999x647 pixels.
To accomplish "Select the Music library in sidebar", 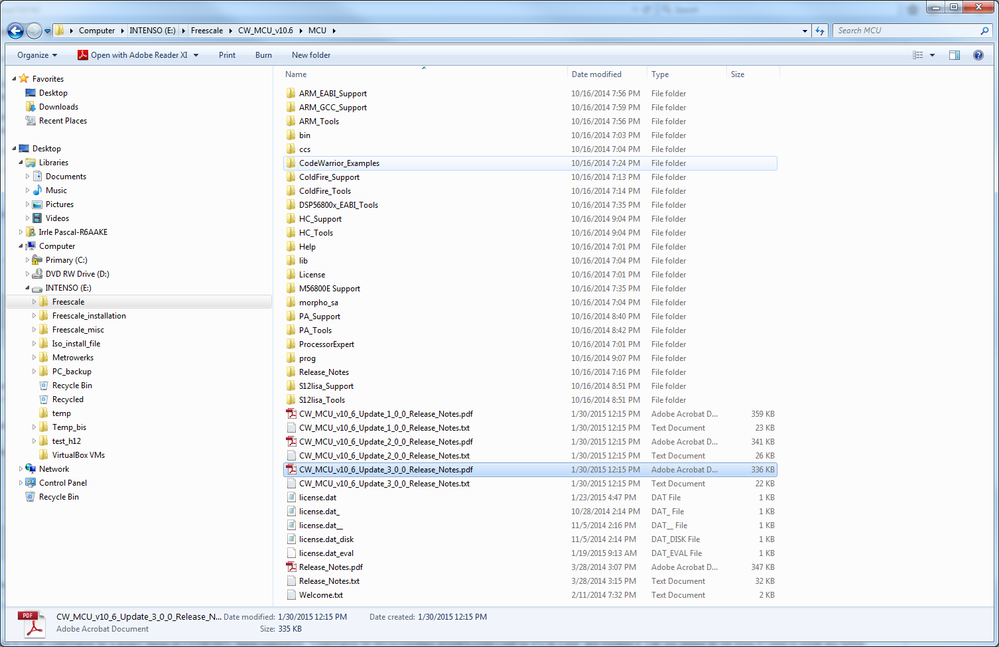I will coord(56,190).
